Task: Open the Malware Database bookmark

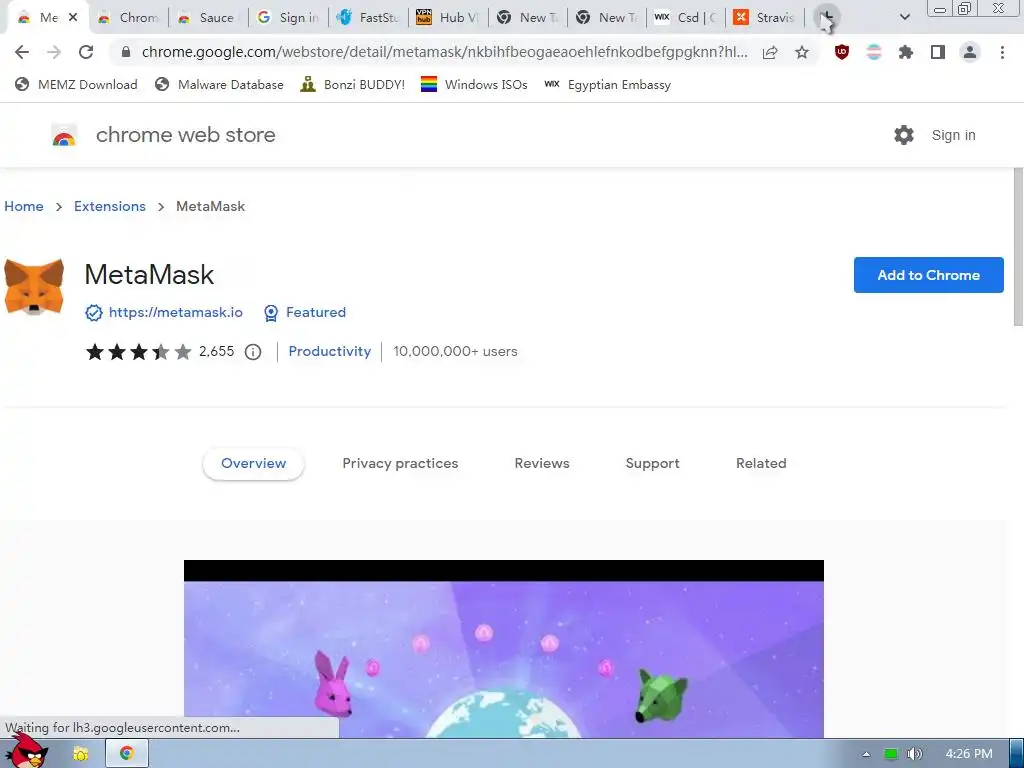Action: coord(219,84)
